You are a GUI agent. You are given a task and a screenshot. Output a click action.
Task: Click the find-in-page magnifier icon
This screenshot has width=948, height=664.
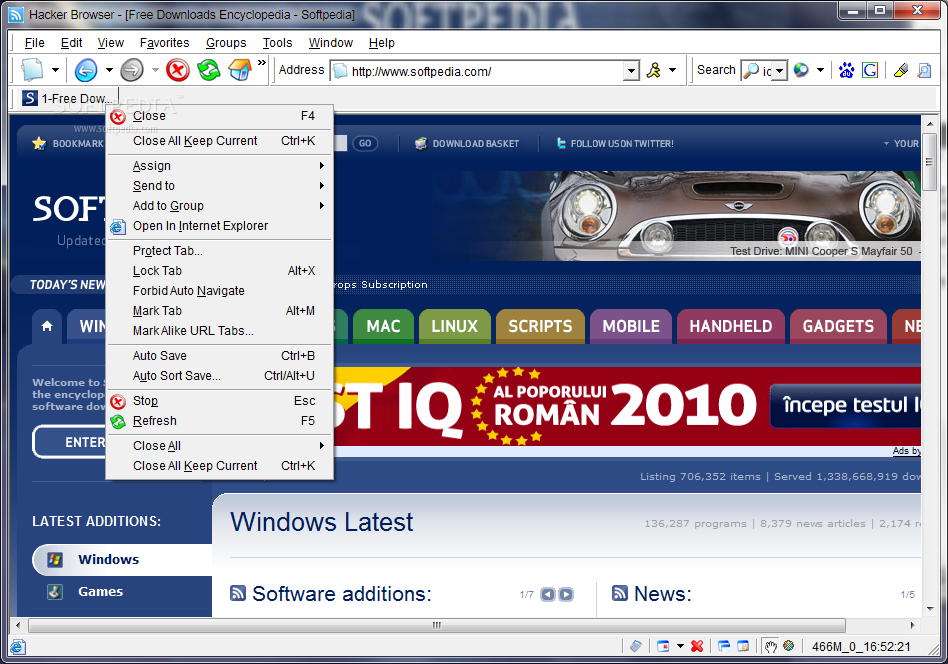point(924,70)
